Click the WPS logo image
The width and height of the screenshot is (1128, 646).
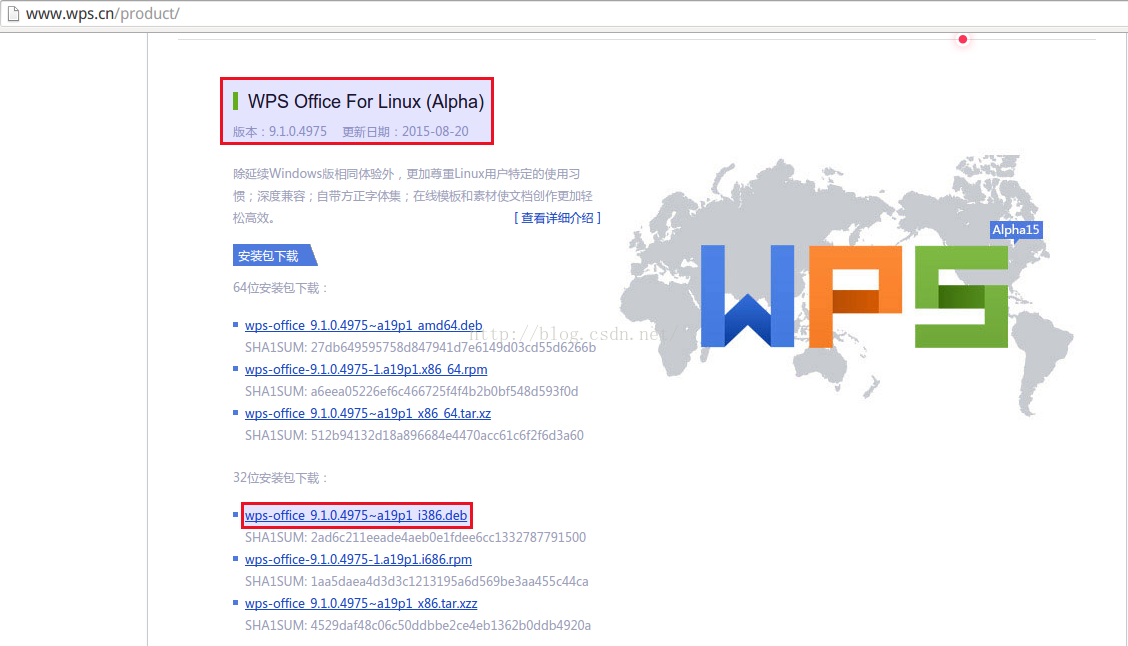tap(854, 296)
